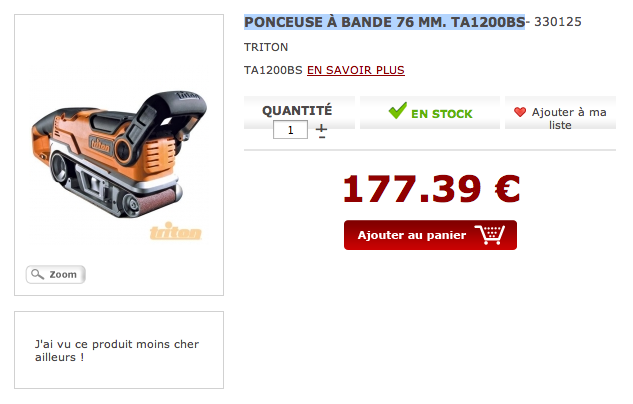Click J'ai vu ce produit moins cher ailleurs
The width and height of the screenshot is (633, 404).
point(117,350)
